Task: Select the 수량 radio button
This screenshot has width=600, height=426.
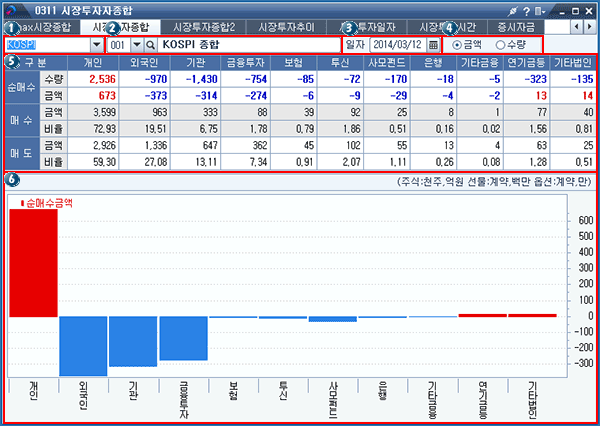Action: click(x=500, y=45)
